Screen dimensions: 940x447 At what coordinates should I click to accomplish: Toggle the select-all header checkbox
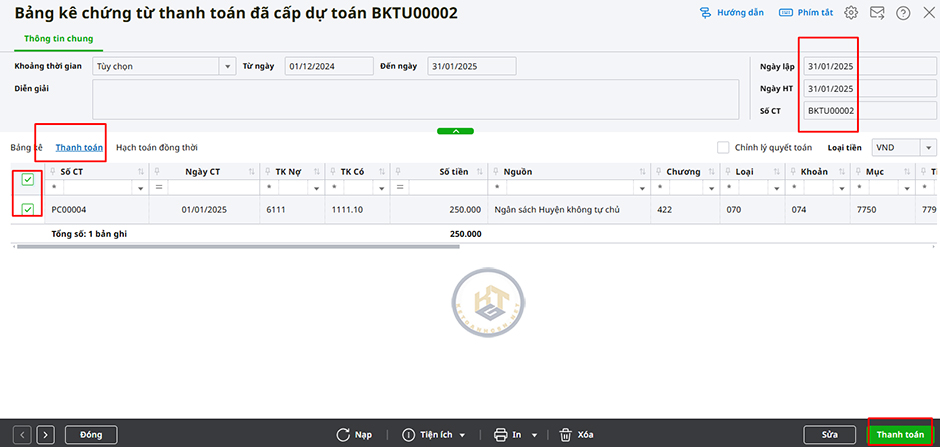pyautogui.click(x=28, y=180)
